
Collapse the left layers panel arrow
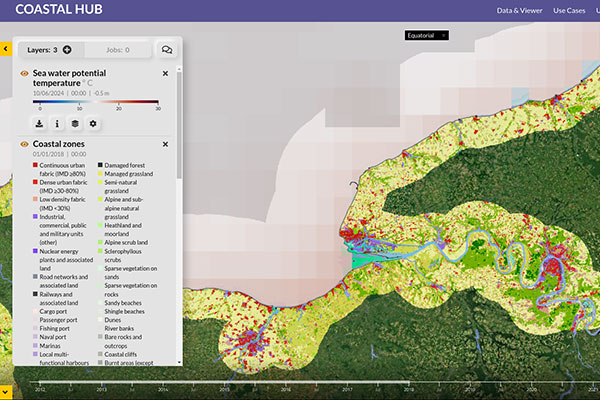pyautogui.click(x=5, y=48)
